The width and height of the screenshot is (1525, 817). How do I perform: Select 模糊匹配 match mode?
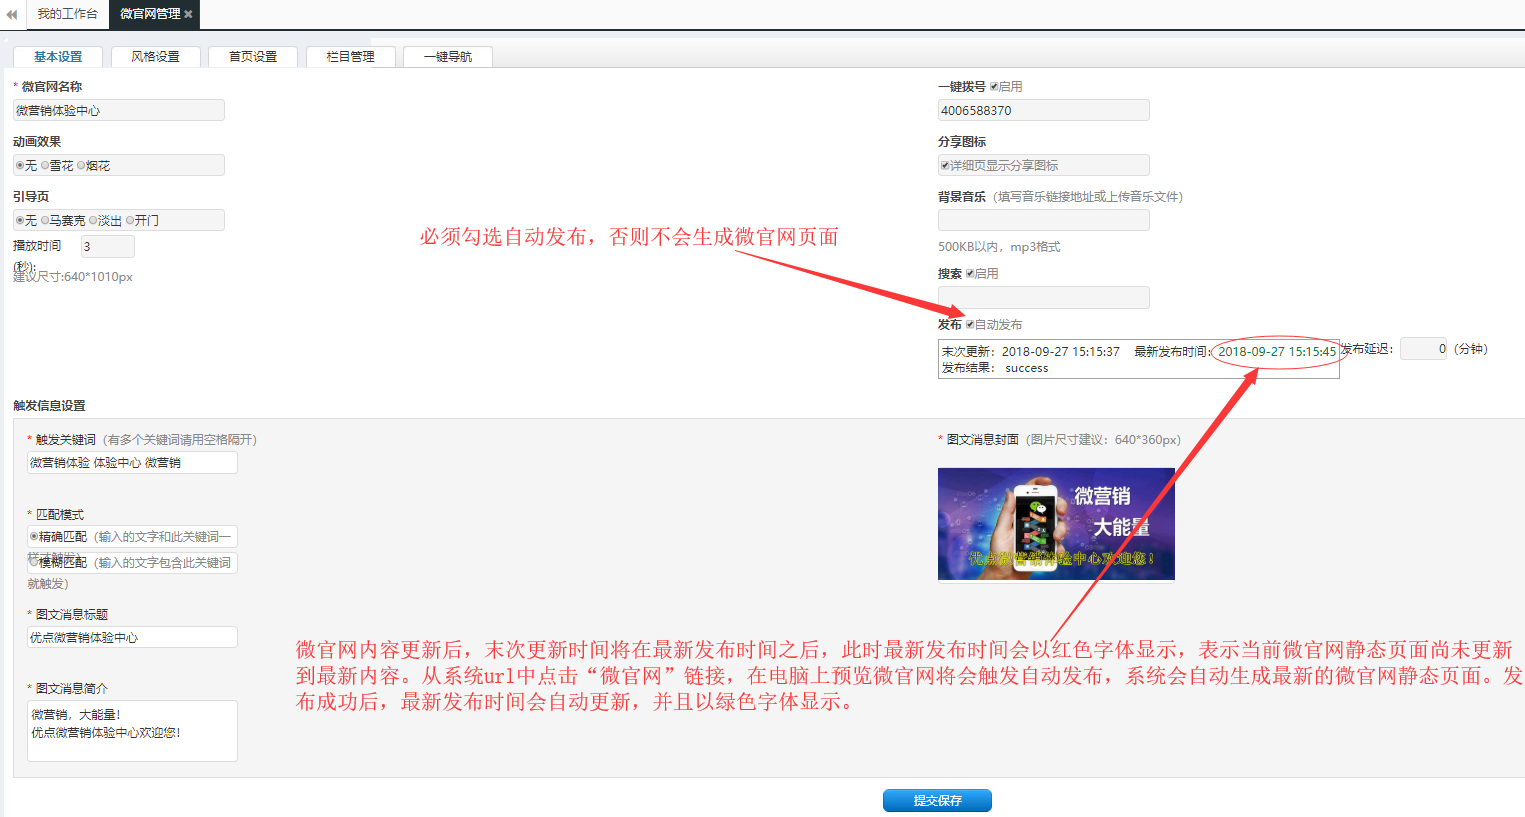click(34, 562)
